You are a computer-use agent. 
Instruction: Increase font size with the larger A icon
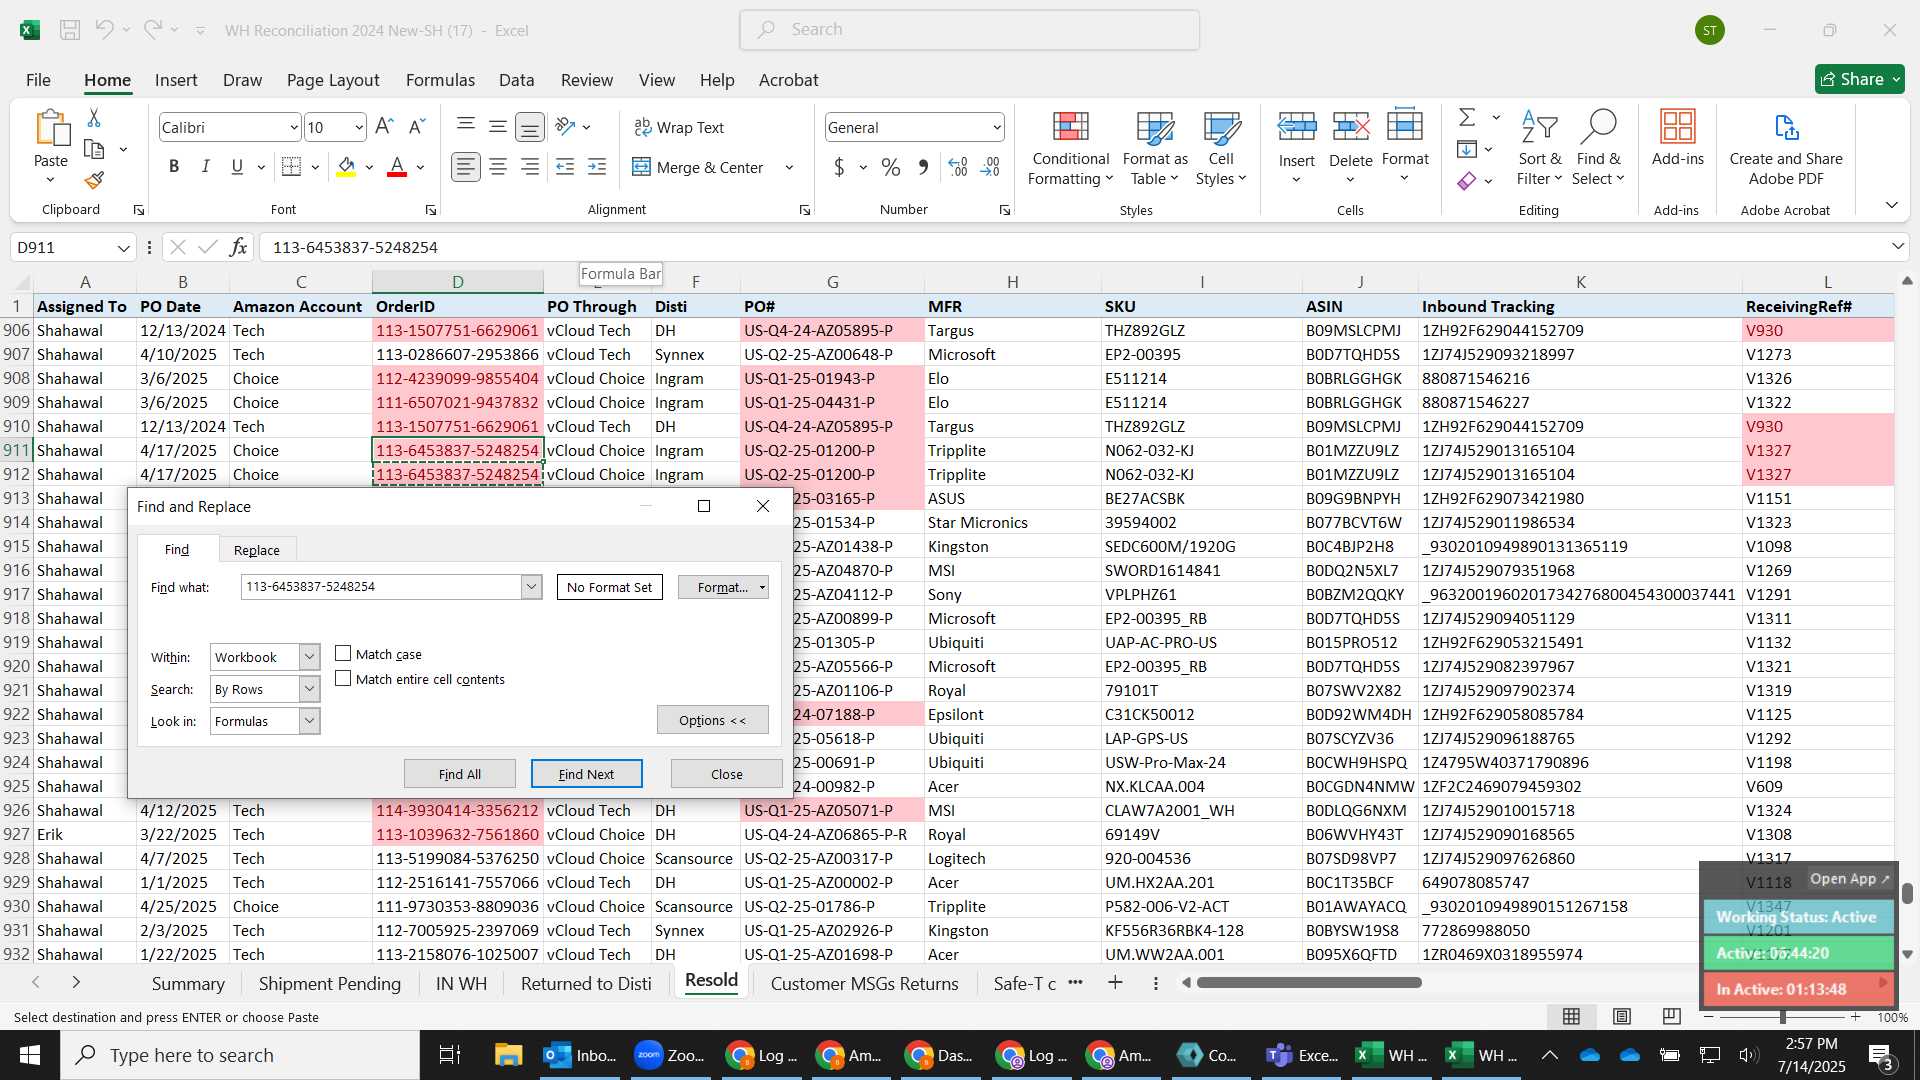pyautogui.click(x=384, y=127)
